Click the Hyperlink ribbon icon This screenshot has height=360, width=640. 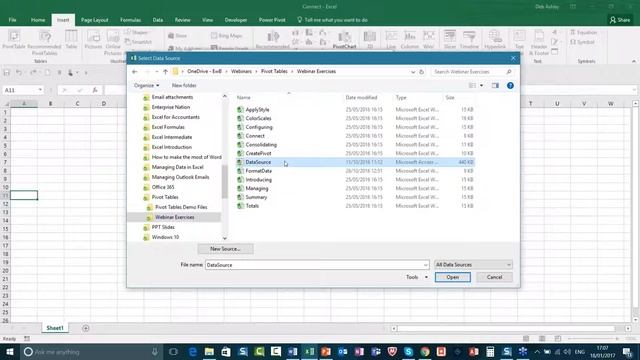[x=495, y=40]
